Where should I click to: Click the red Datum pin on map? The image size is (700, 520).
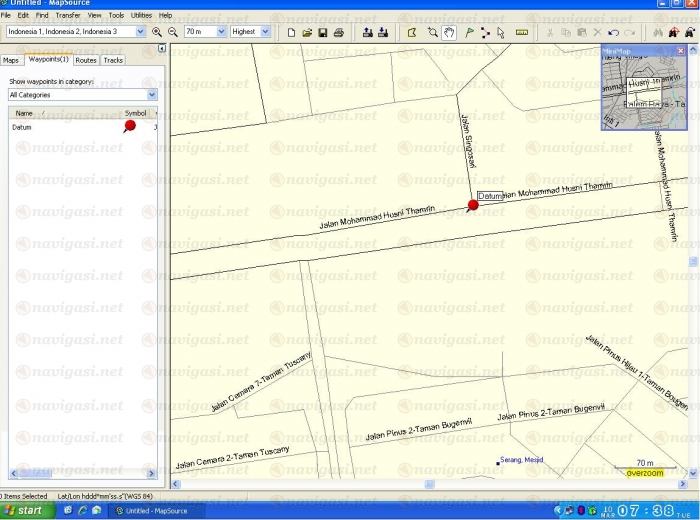coord(473,205)
